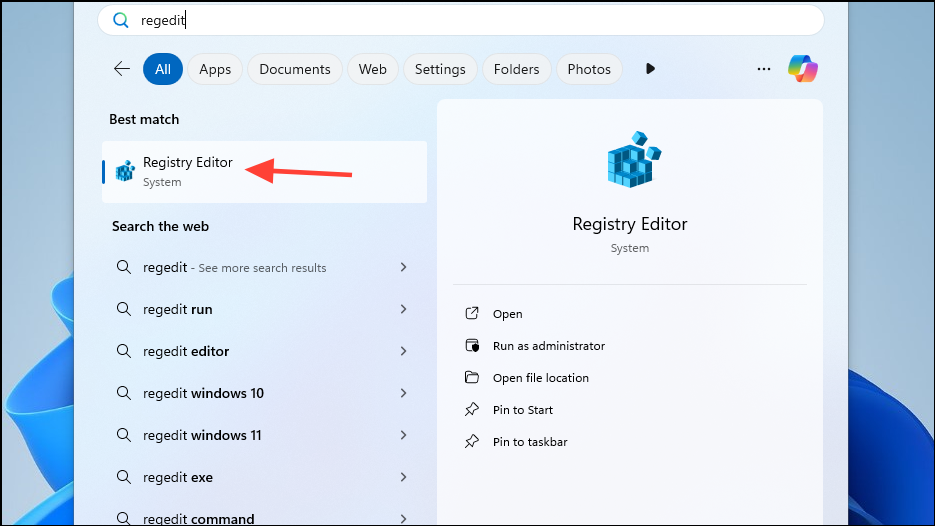Switch to the Settings filter tab
Viewport: 935px width, 526px height.
pyautogui.click(x=440, y=69)
